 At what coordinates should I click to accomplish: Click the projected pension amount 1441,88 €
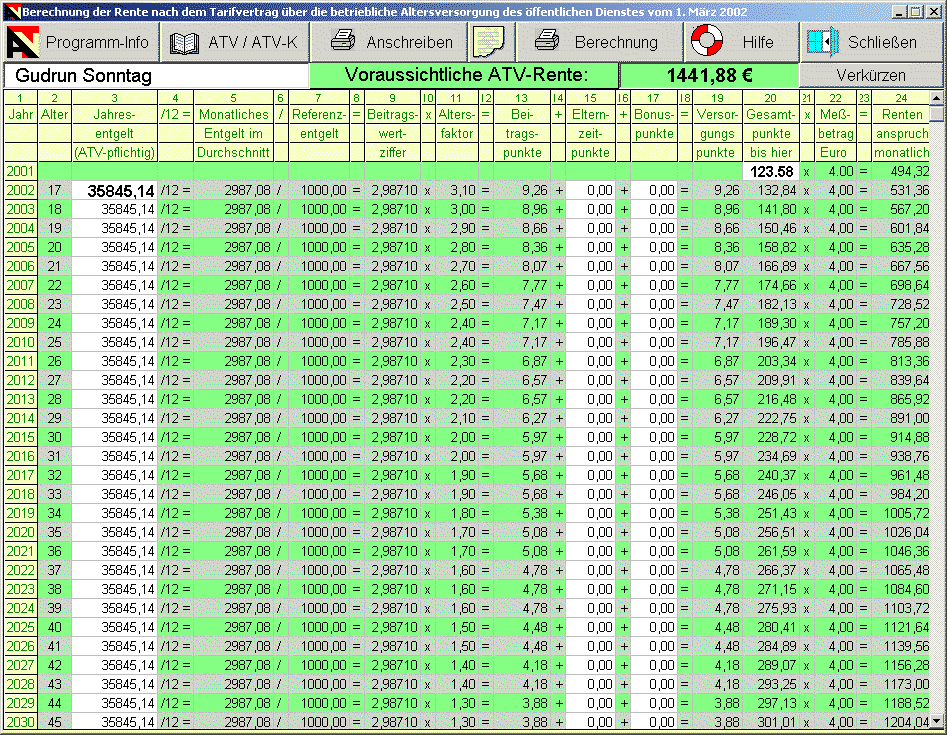click(x=709, y=75)
